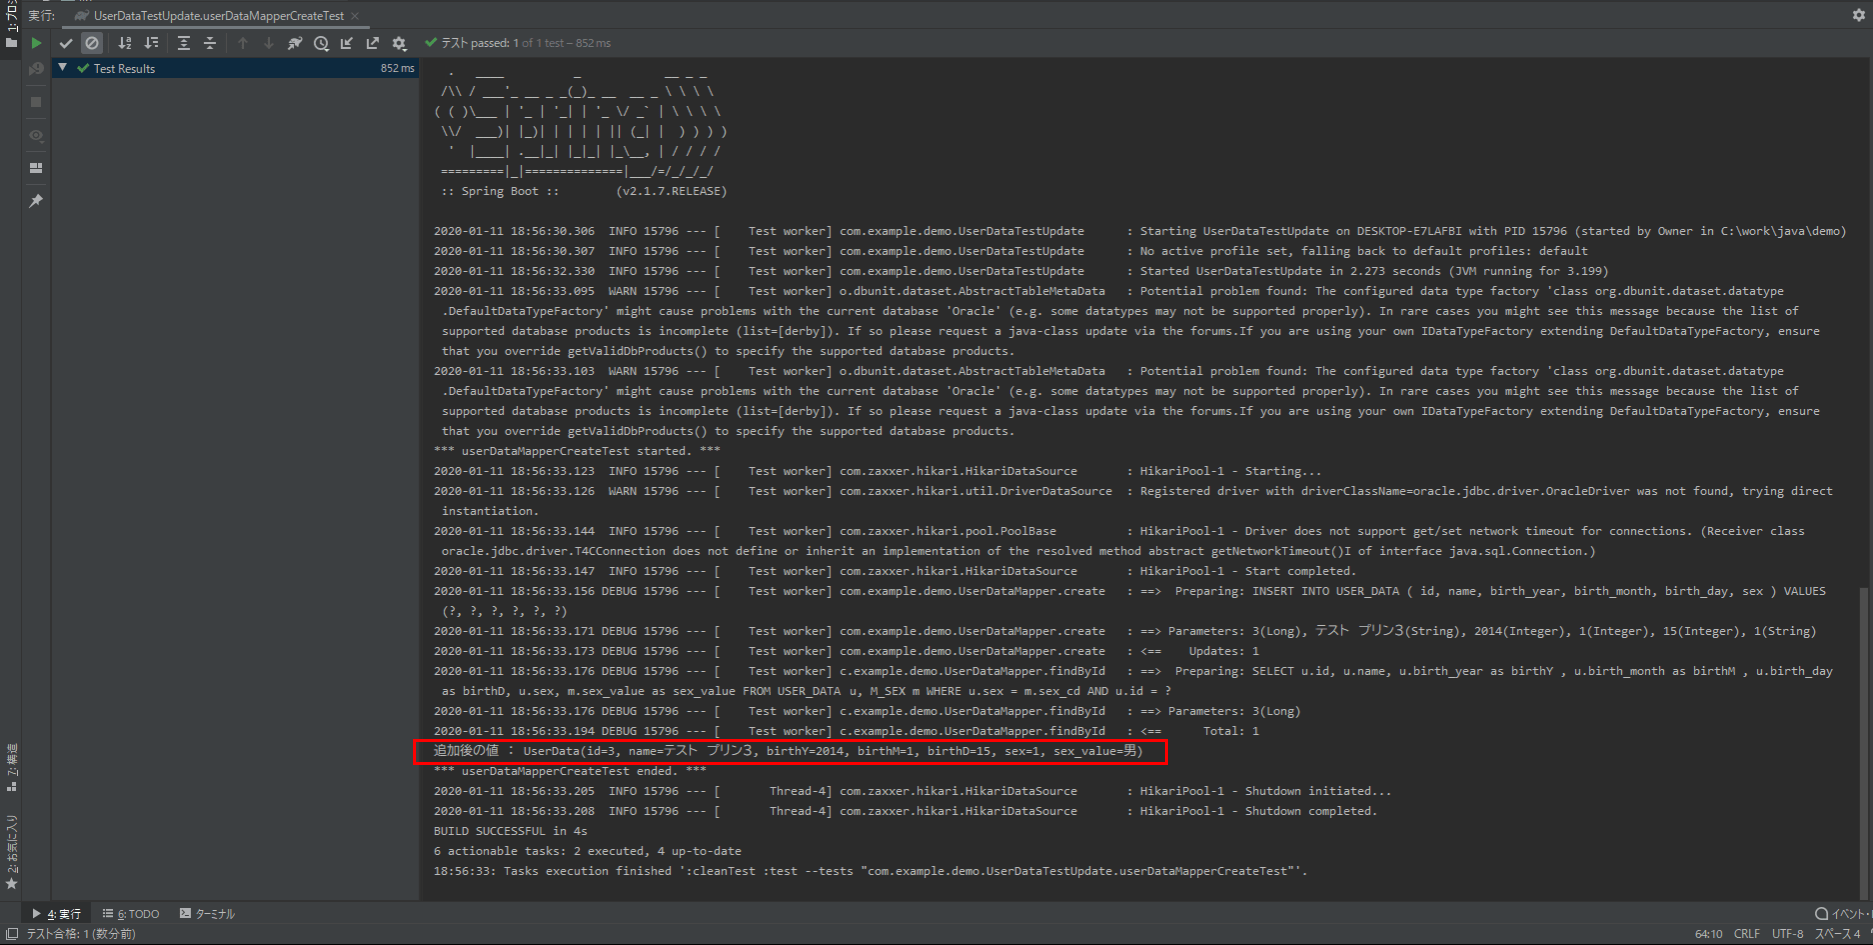Click the UTF-8 encoding in status bar

[x=1787, y=934]
